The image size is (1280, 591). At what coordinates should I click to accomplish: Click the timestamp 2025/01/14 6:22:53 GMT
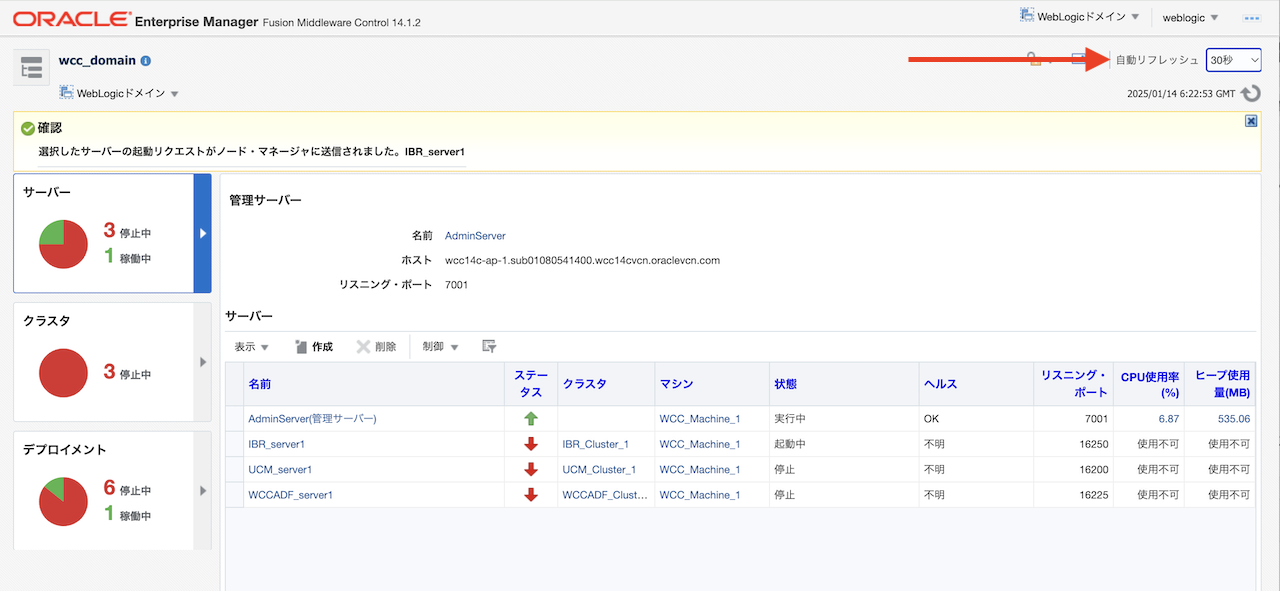[x=1181, y=95]
